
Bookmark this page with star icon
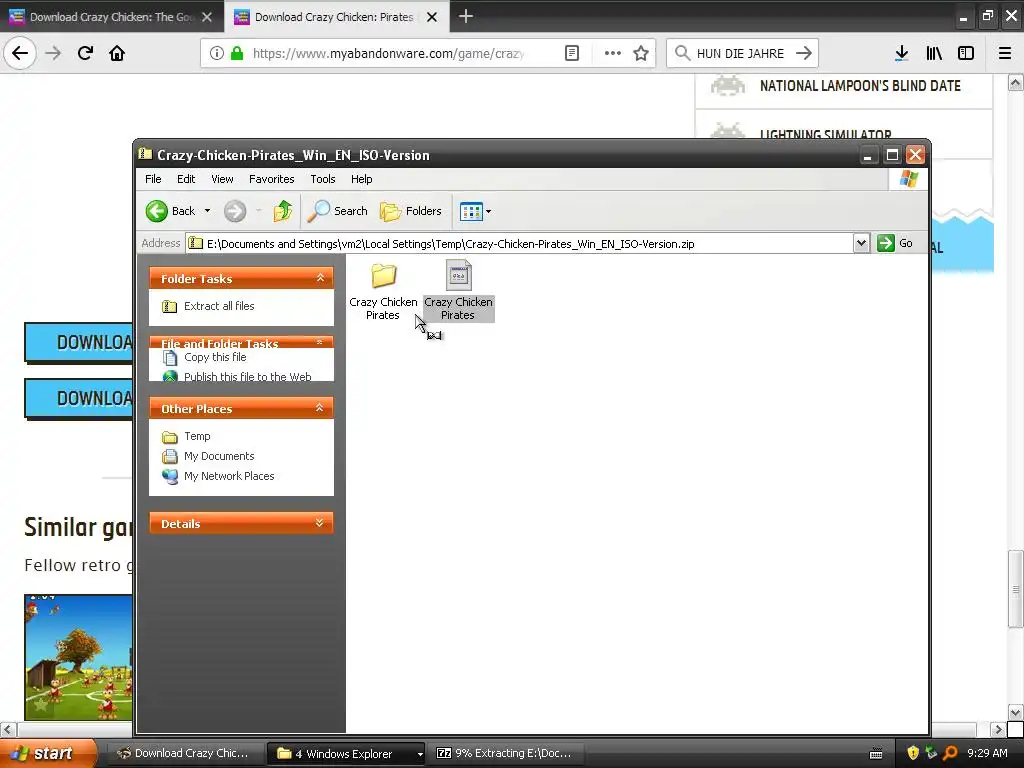(641, 53)
